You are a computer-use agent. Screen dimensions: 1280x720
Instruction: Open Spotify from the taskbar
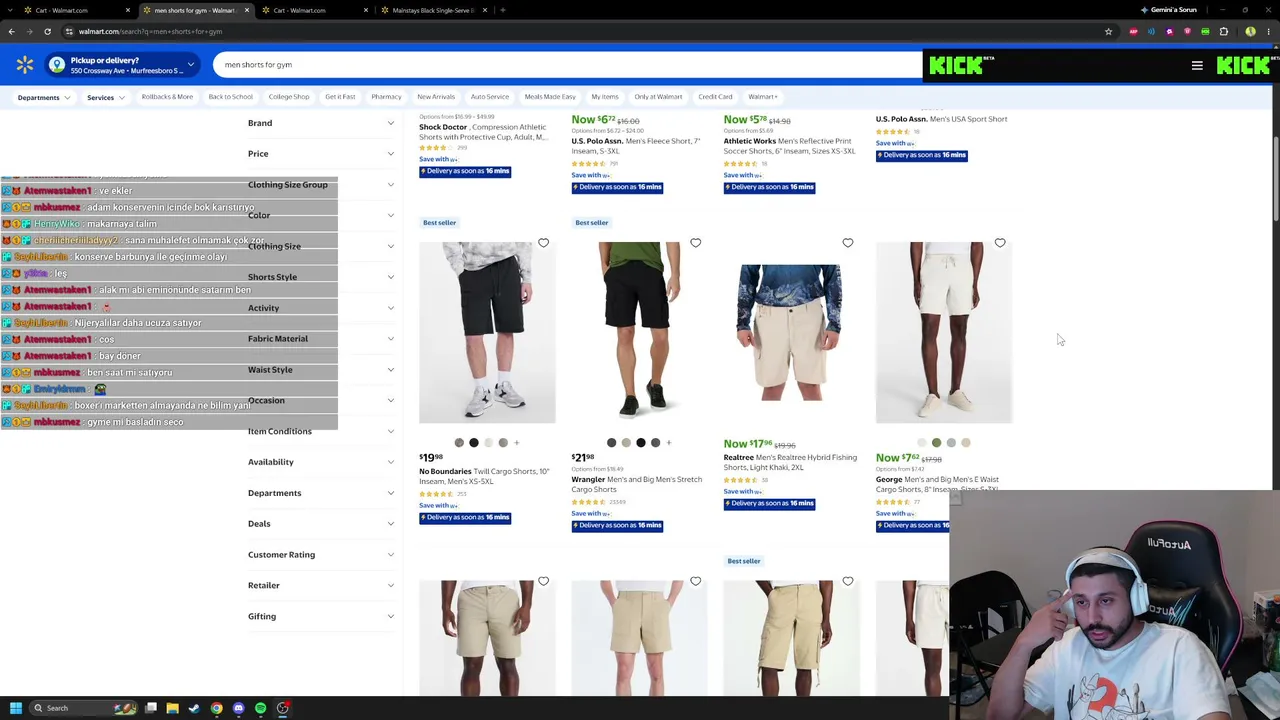pyautogui.click(x=260, y=708)
